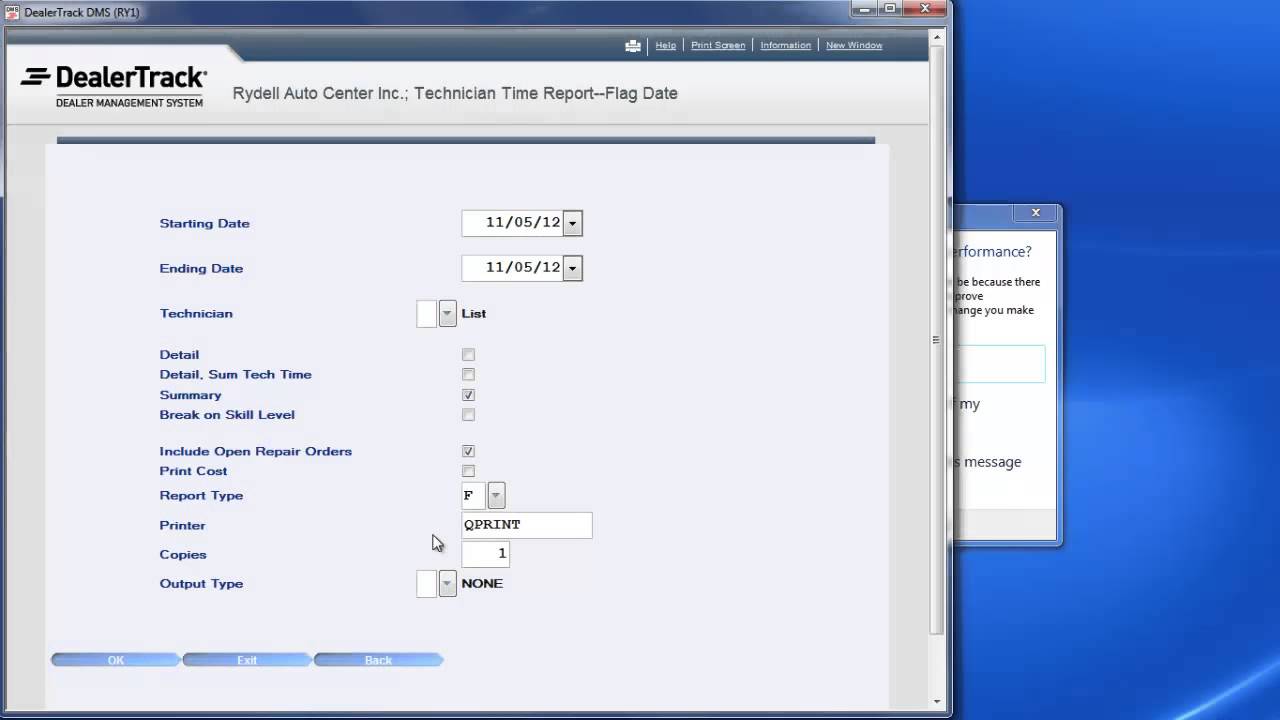Close the performance dialog behind DMS
Screen dimensions: 1280x720
tap(1036, 213)
